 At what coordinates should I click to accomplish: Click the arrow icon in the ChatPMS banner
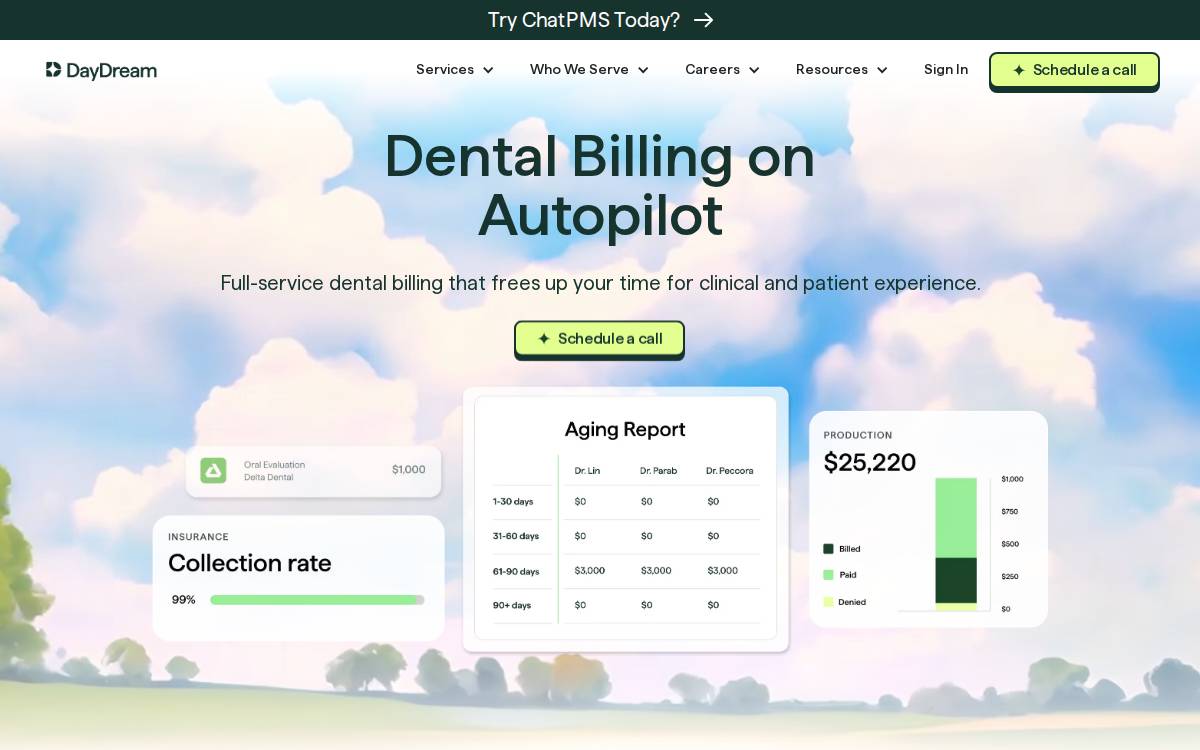(x=704, y=20)
